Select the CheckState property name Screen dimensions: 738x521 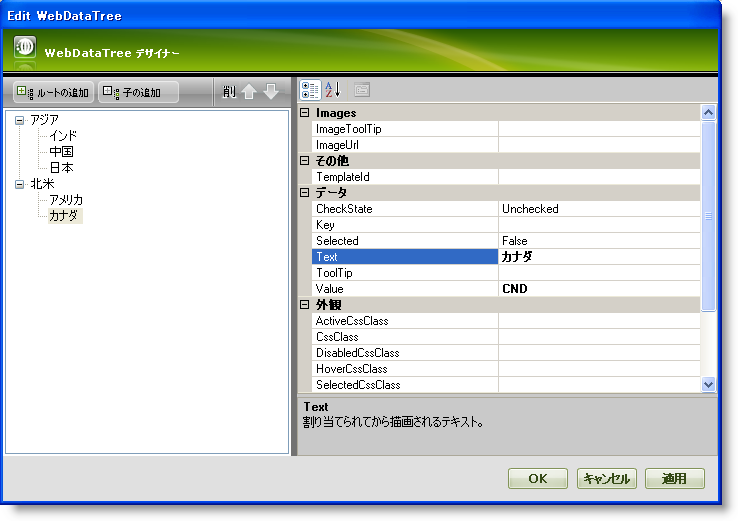coord(405,209)
